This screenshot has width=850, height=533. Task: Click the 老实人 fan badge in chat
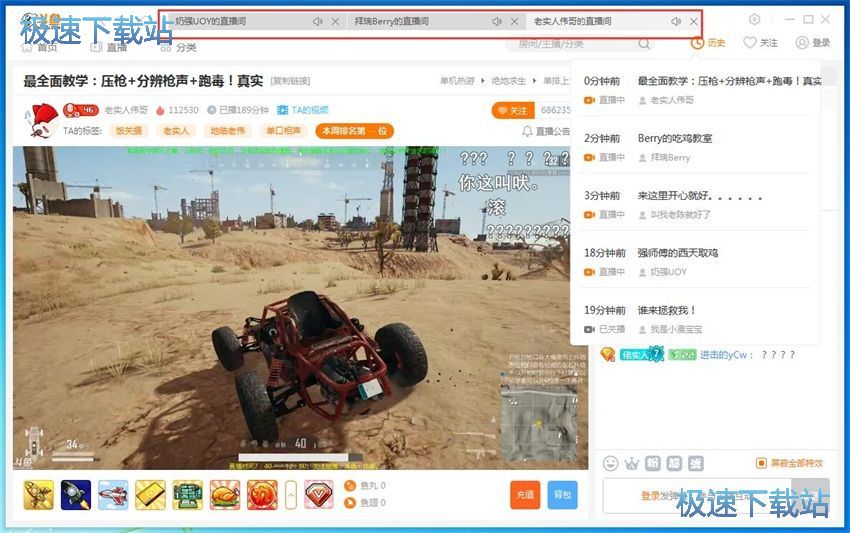point(641,355)
